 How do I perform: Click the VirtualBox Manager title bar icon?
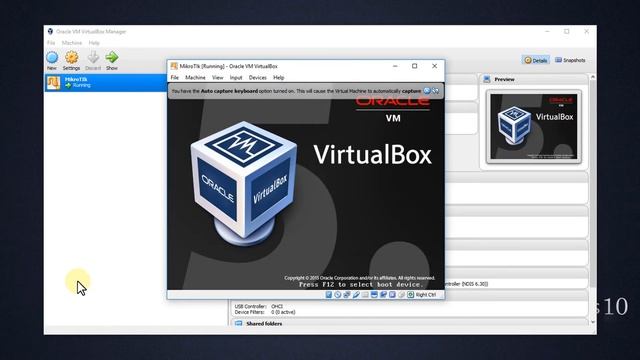pos(50,31)
